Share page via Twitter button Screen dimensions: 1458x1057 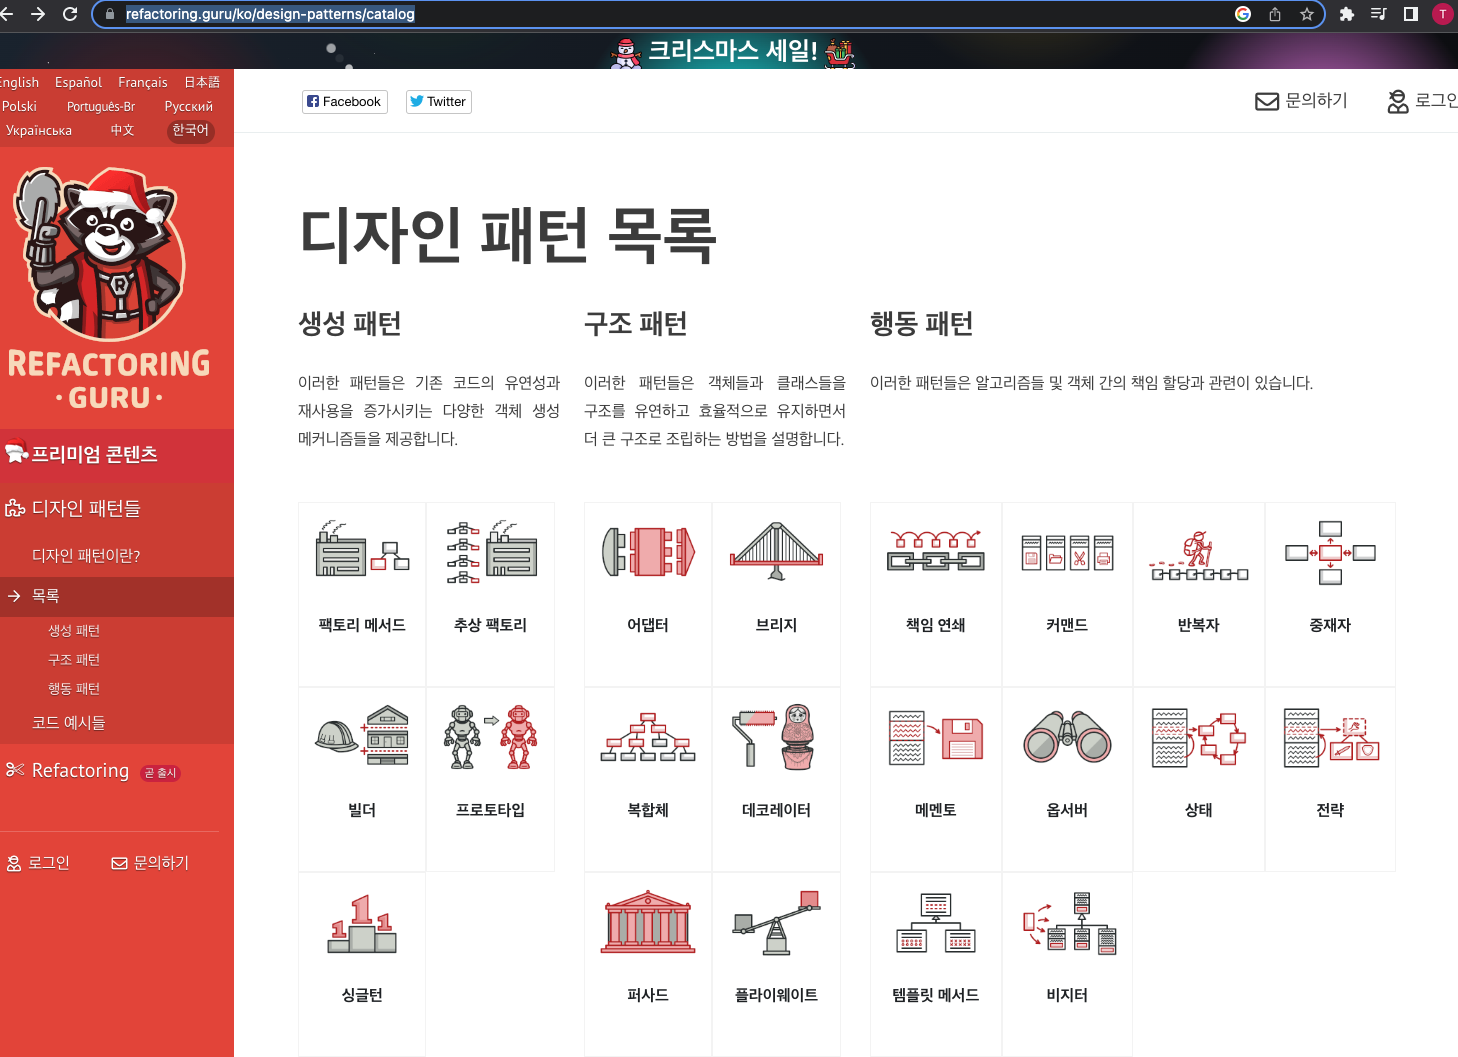click(438, 101)
